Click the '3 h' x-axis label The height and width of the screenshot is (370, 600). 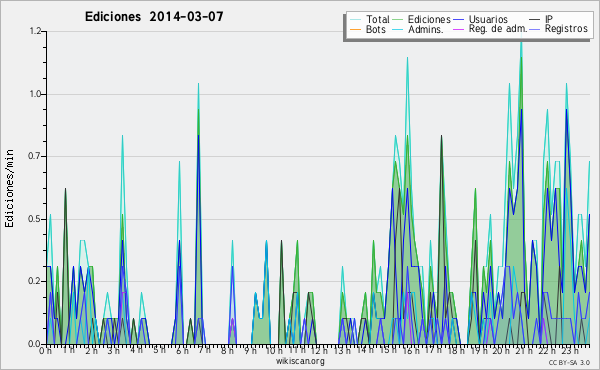tap(114, 351)
